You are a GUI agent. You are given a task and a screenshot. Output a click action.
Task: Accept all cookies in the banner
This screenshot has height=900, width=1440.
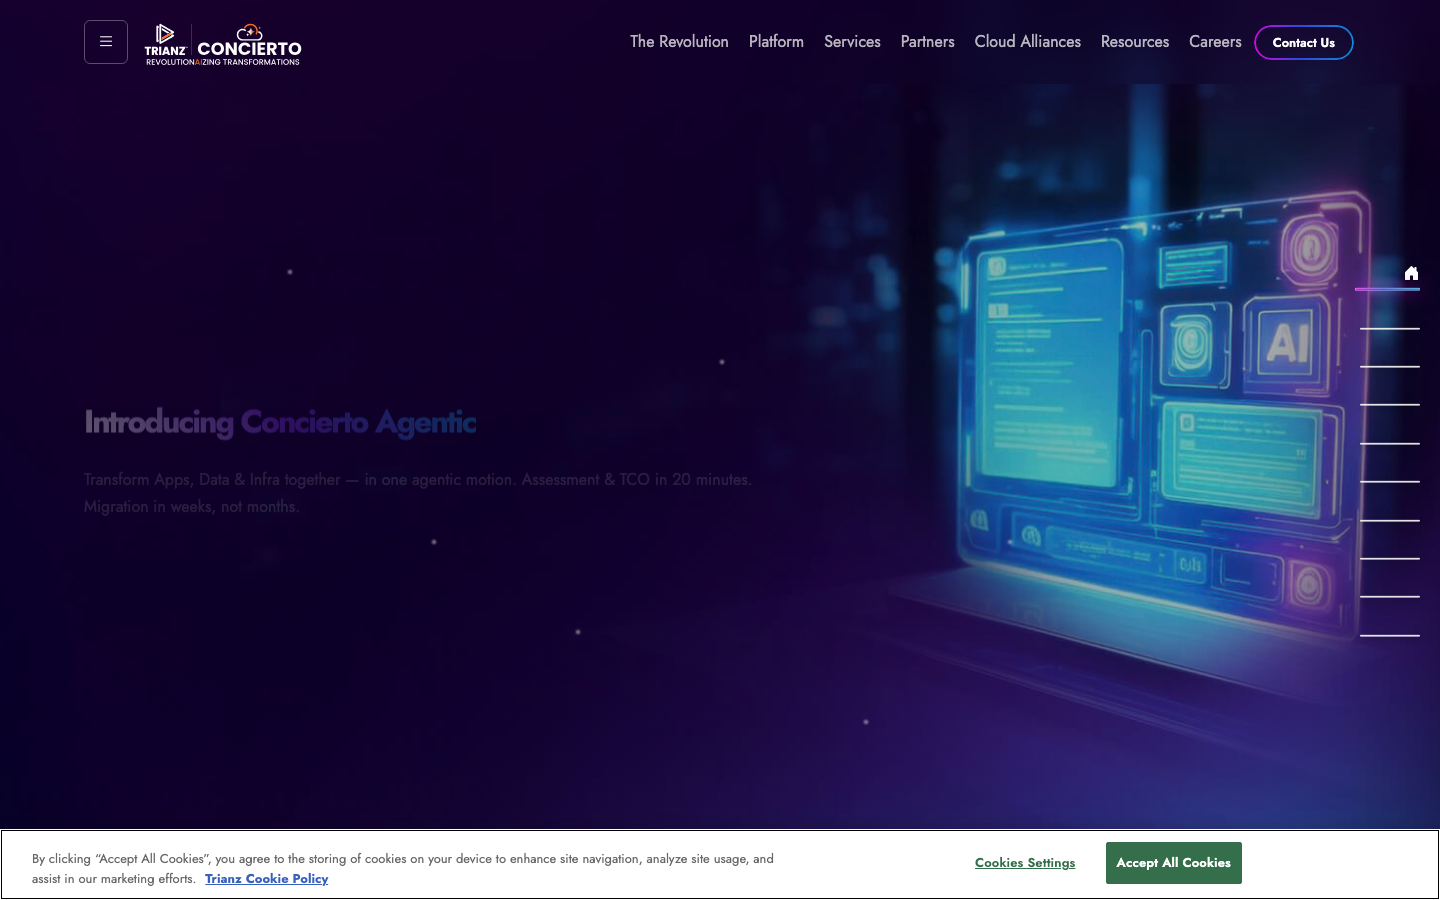click(x=1174, y=863)
